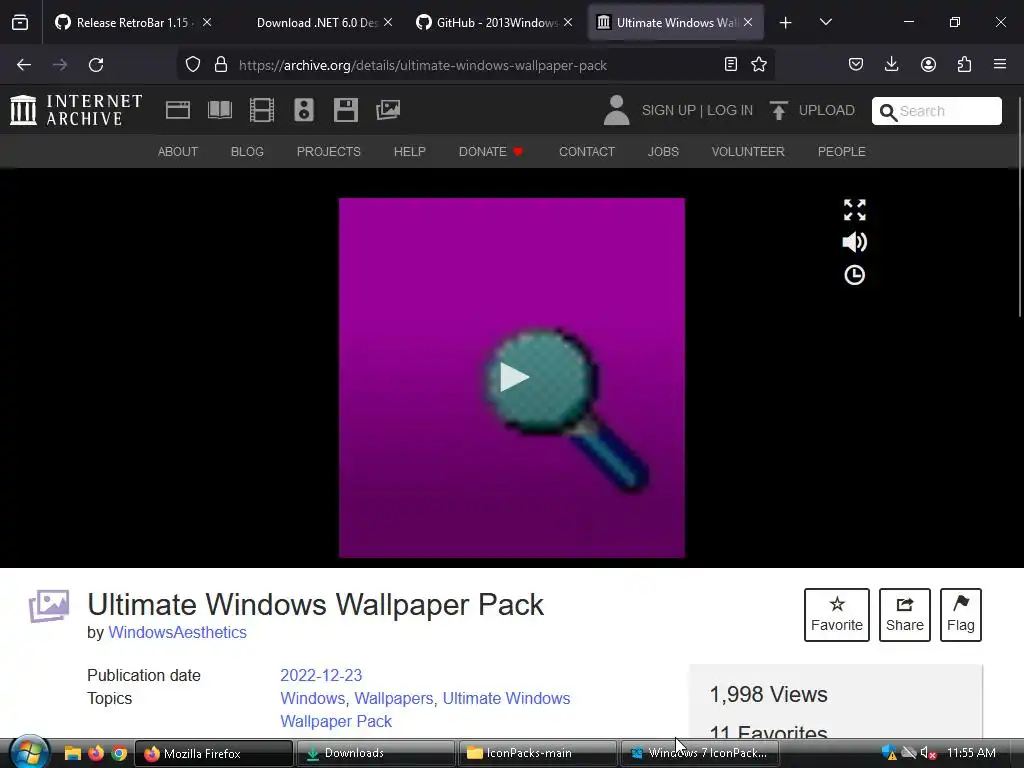Open ABOUT menu item
This screenshot has width=1024, height=768.
[178, 152]
